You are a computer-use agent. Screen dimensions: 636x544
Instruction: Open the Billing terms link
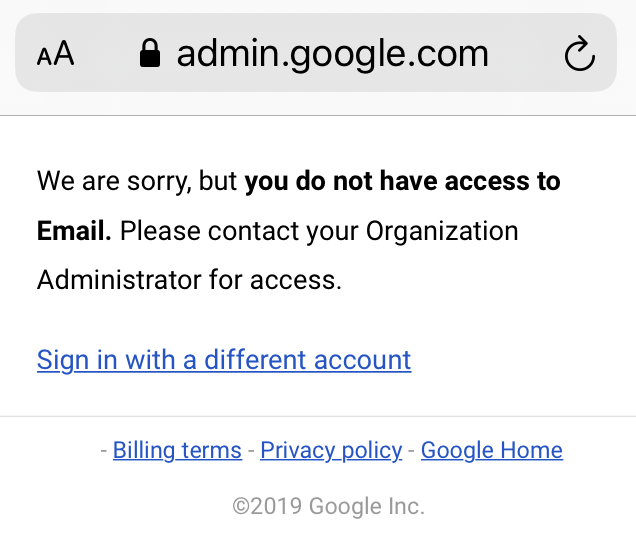coord(177,450)
